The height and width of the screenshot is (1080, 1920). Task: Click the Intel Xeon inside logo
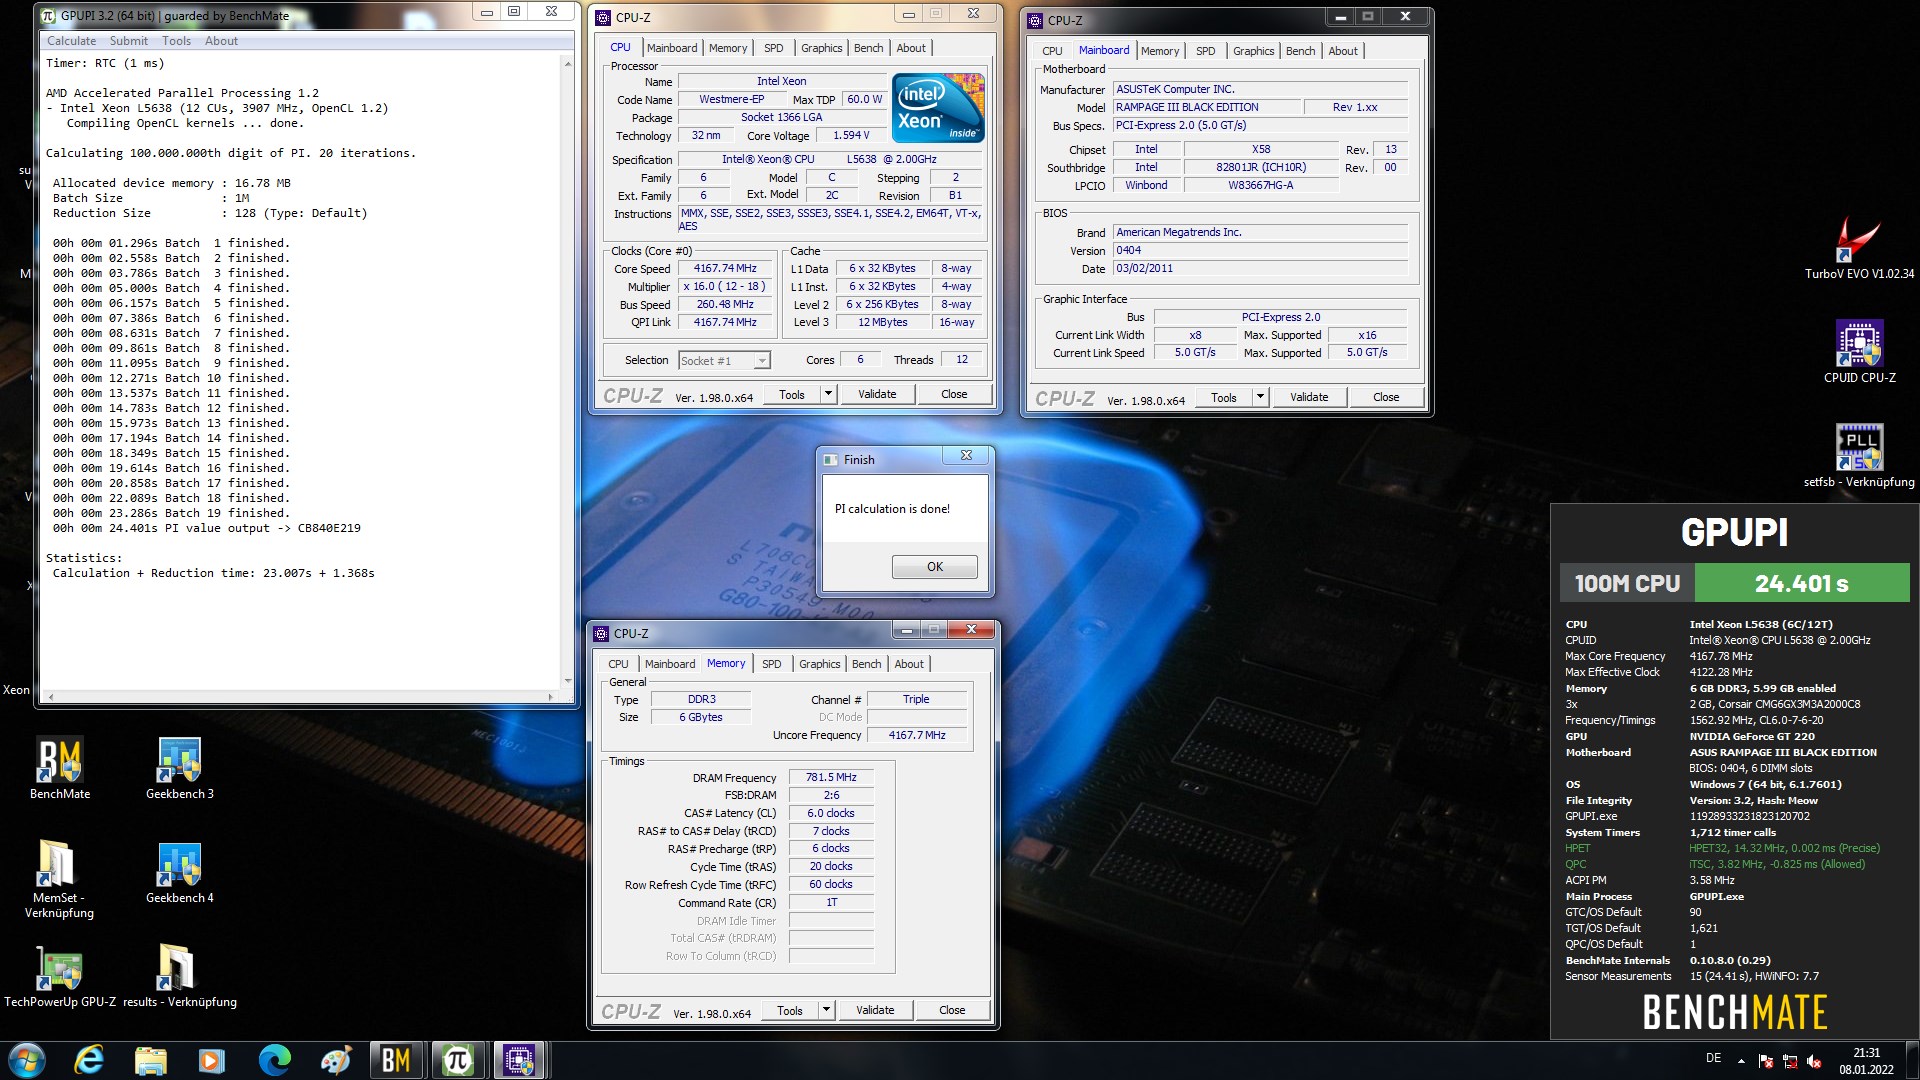click(x=938, y=108)
